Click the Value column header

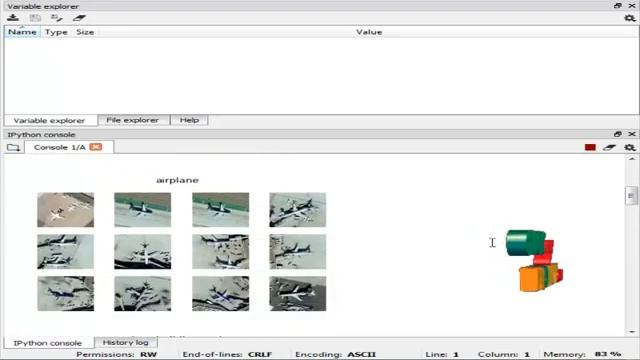(369, 32)
